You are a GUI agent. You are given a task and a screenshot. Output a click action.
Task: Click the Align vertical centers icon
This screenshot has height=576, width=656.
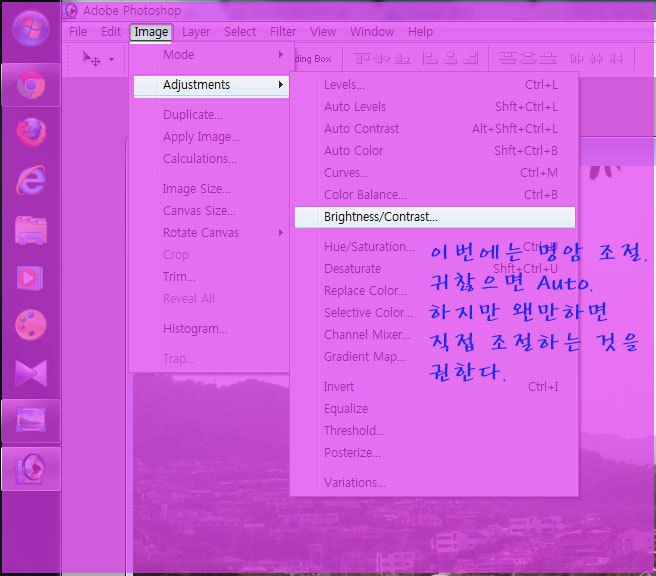384,58
